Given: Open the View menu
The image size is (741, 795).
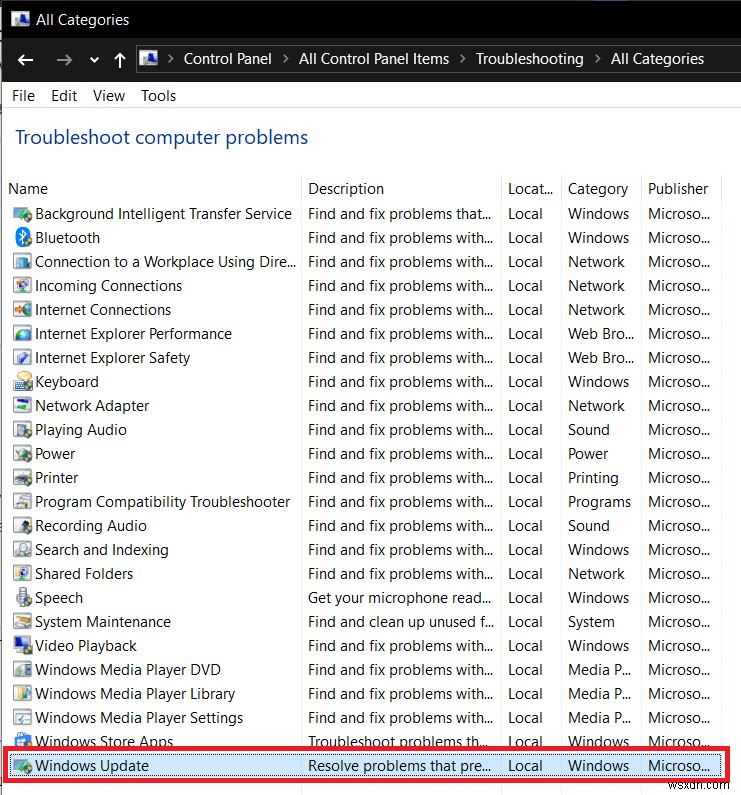Looking at the screenshot, I should coord(109,96).
